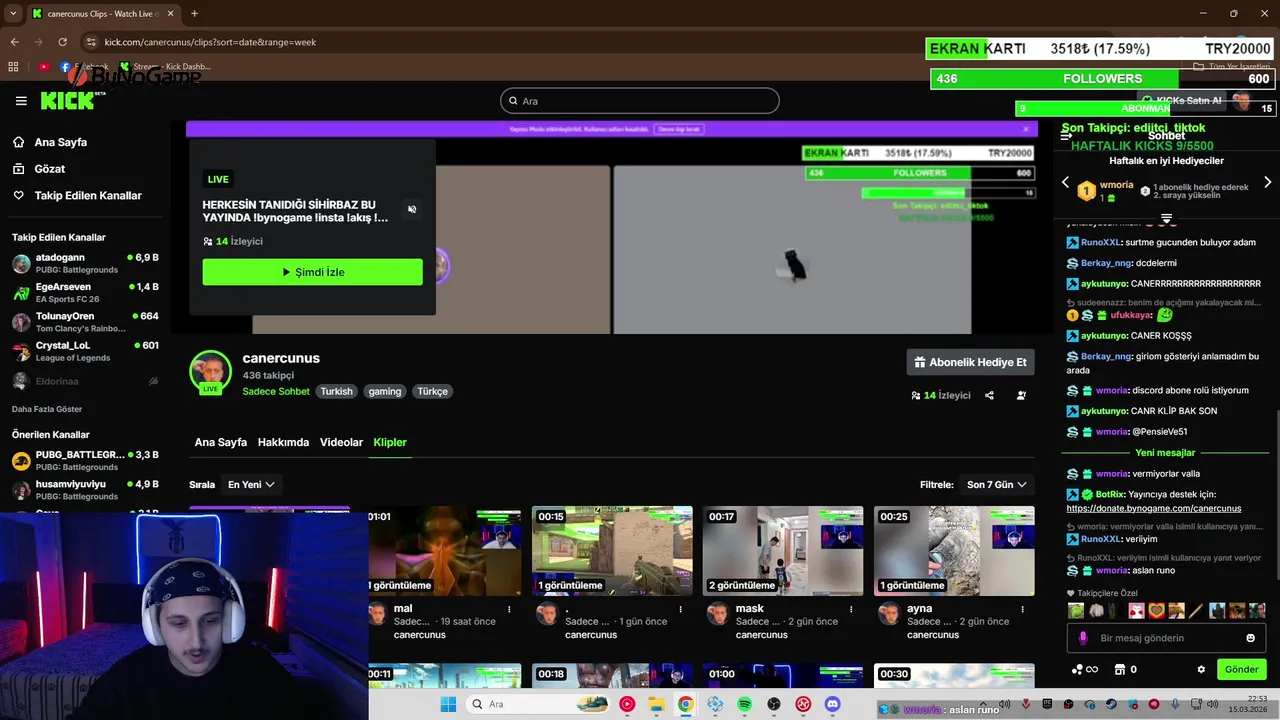Image resolution: width=1280 pixels, height=720 pixels.
Task: Open Gözat in the sidebar
Action: click(x=50, y=169)
